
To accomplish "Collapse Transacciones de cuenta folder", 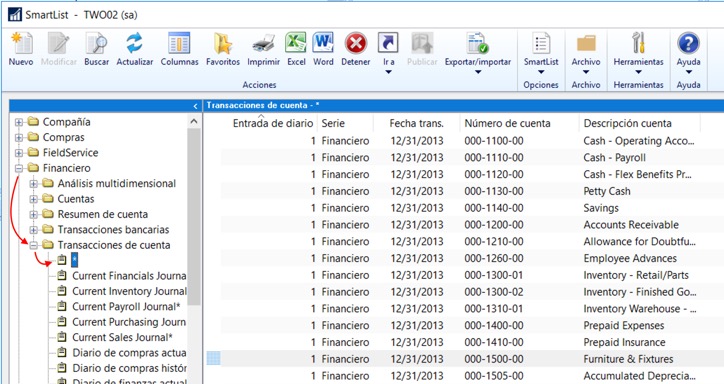I will pyautogui.click(x=34, y=245).
